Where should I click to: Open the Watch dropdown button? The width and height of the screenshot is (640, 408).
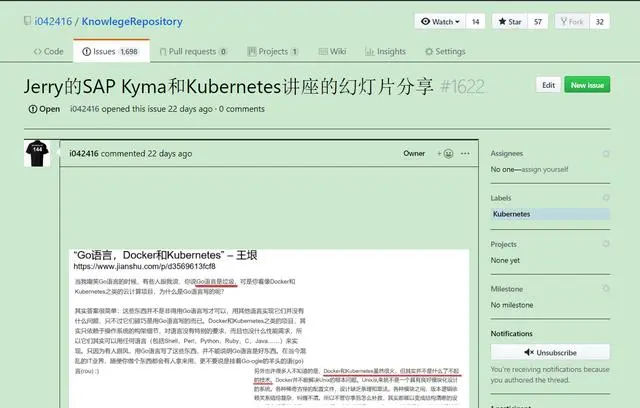[440, 22]
